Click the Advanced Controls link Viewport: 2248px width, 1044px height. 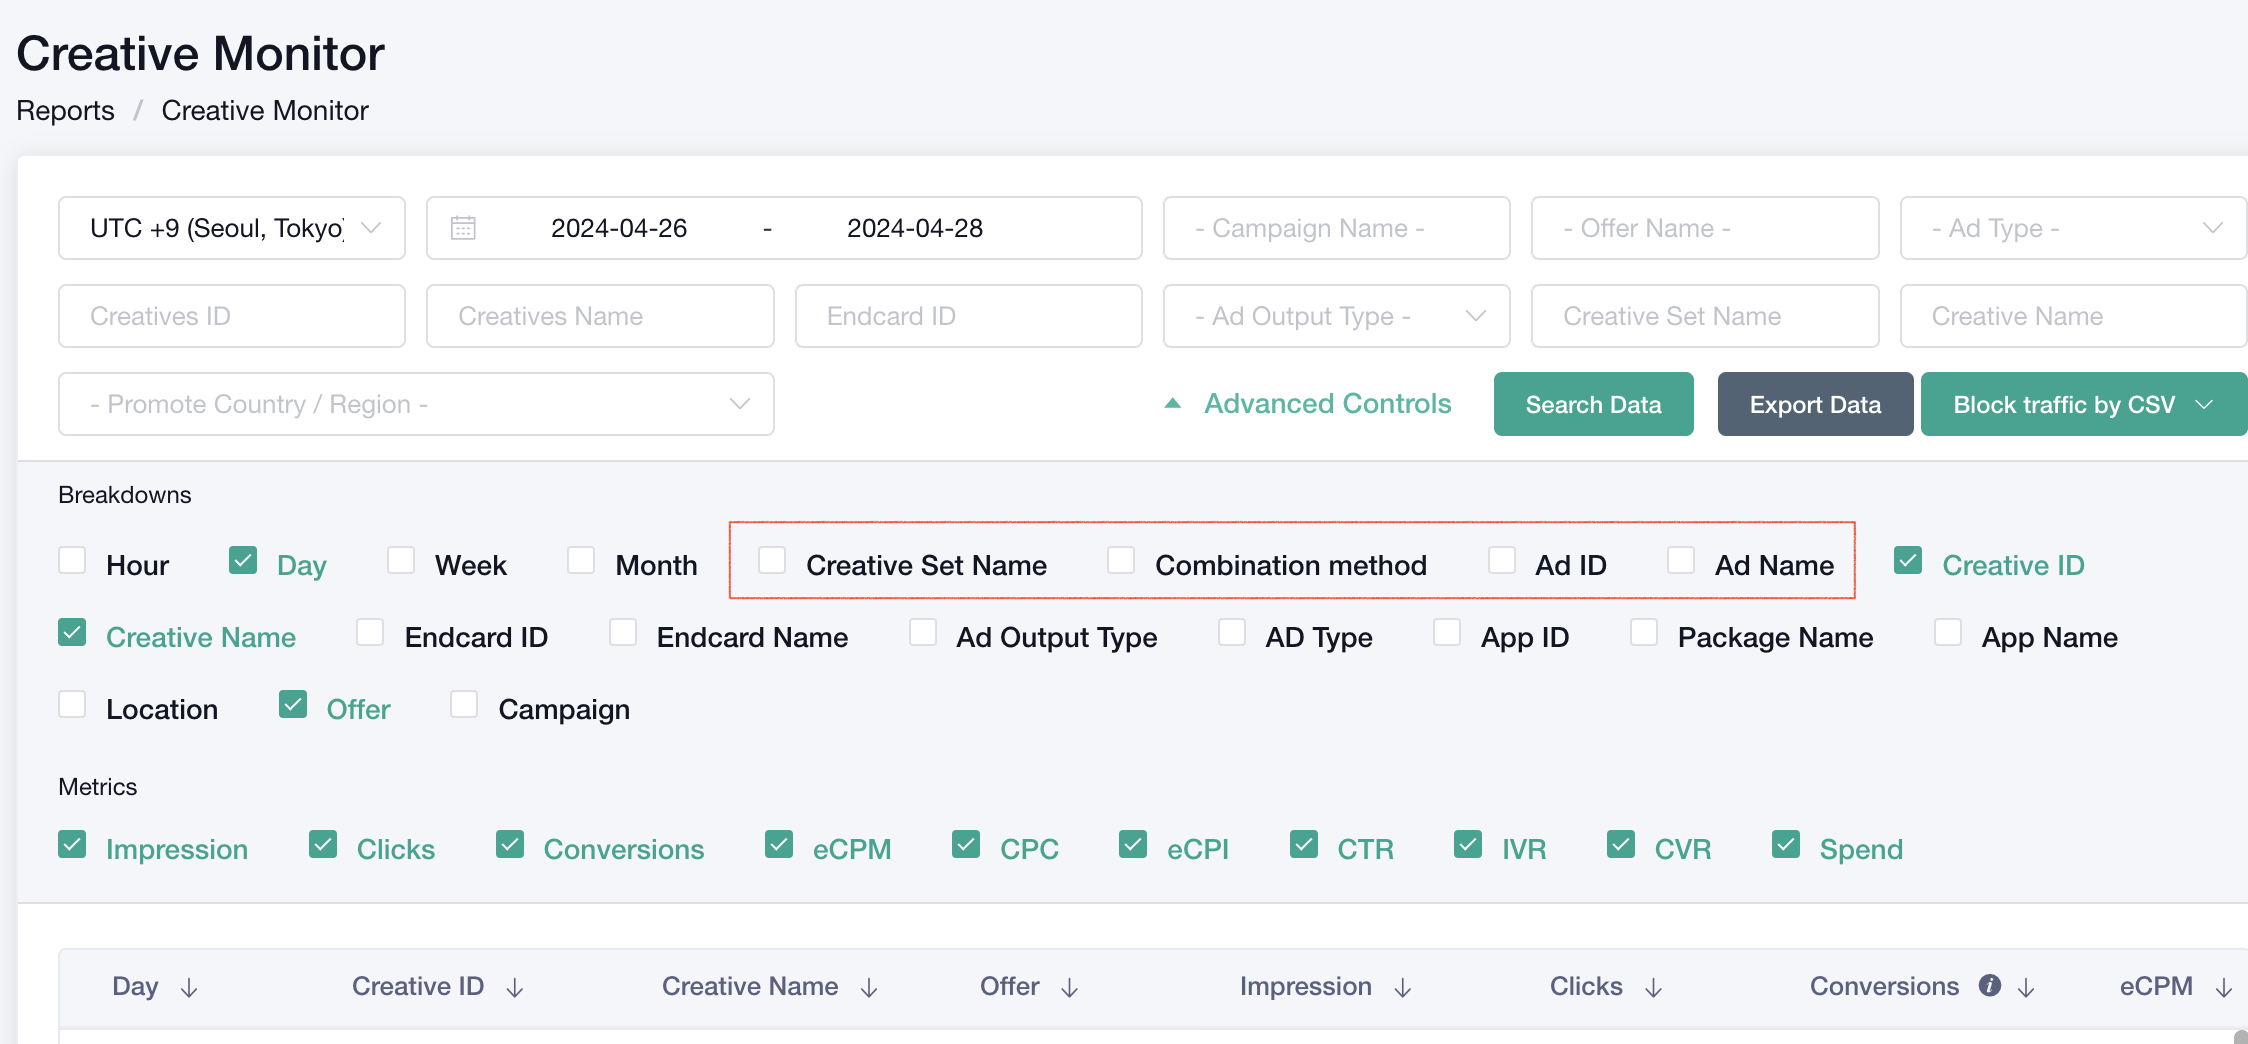(x=1327, y=404)
